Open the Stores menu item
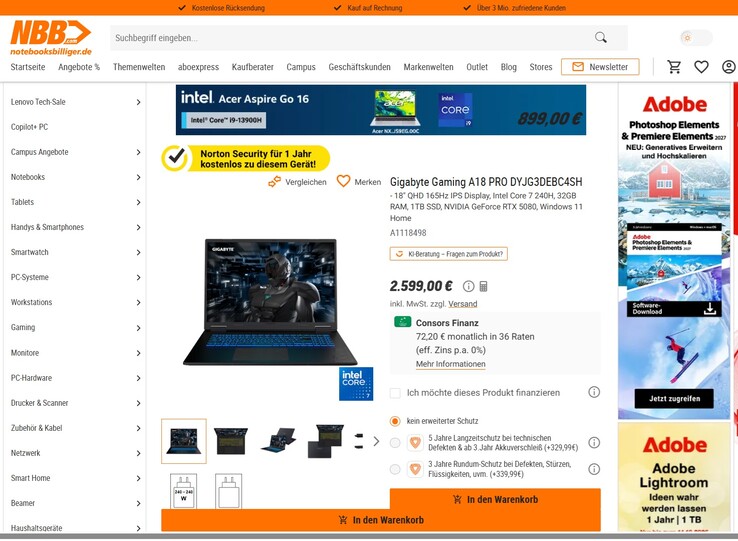This screenshot has width=738, height=541. tap(541, 67)
